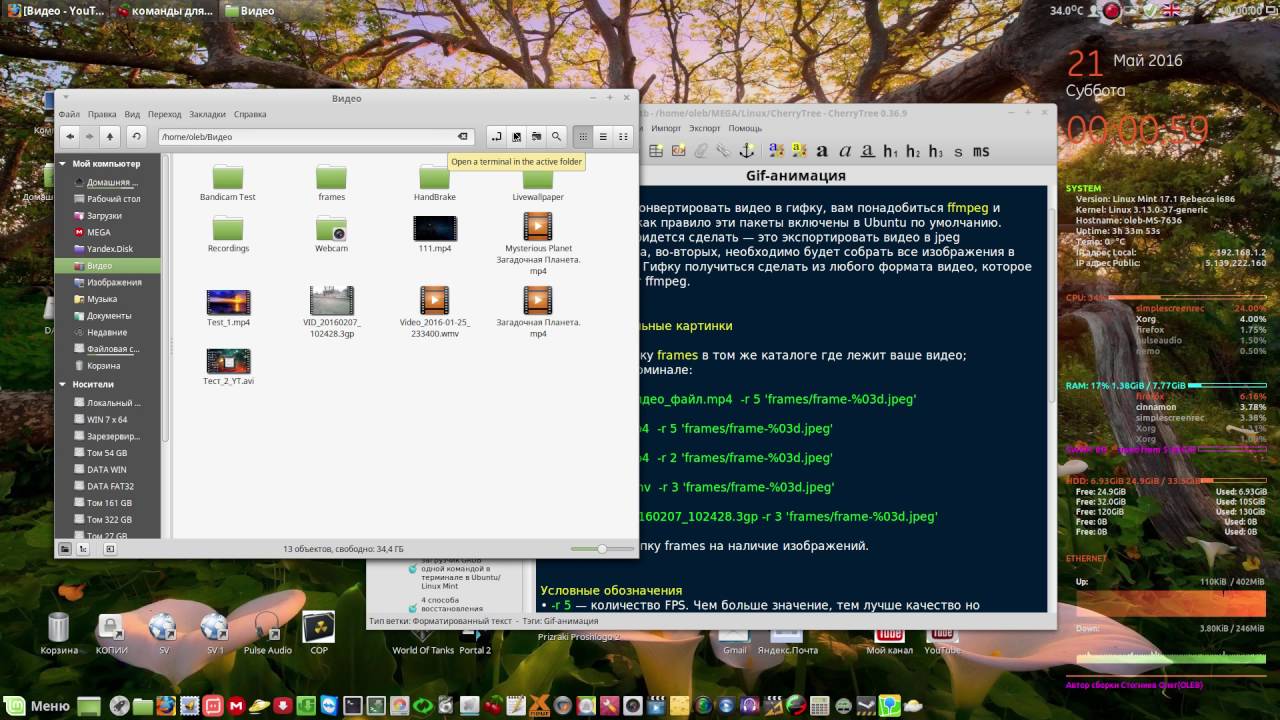Show places in file manager sidebar footer
Screen dimensions: 1280x720
tap(65, 549)
